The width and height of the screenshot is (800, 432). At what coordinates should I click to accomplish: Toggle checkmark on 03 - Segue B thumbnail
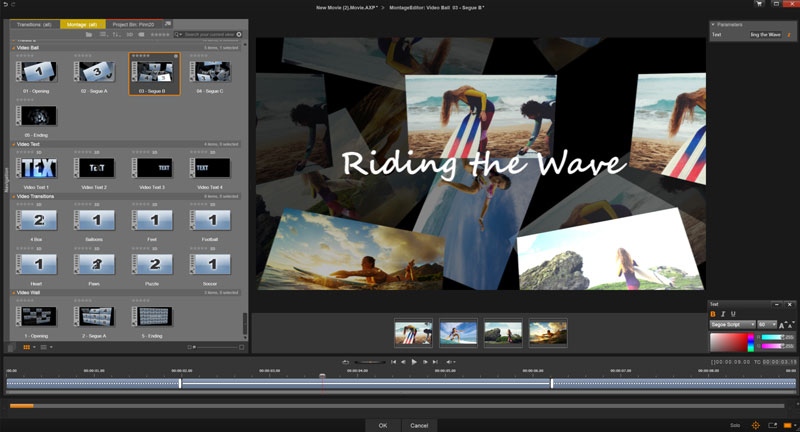pos(176,56)
